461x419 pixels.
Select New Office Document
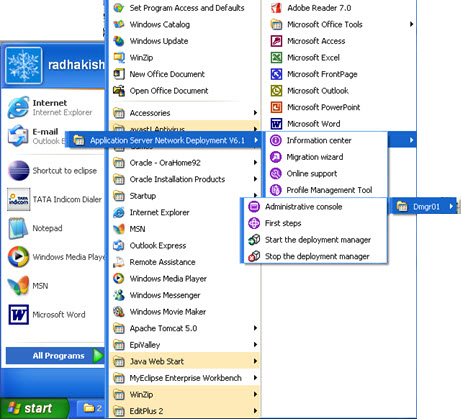click(x=185, y=74)
